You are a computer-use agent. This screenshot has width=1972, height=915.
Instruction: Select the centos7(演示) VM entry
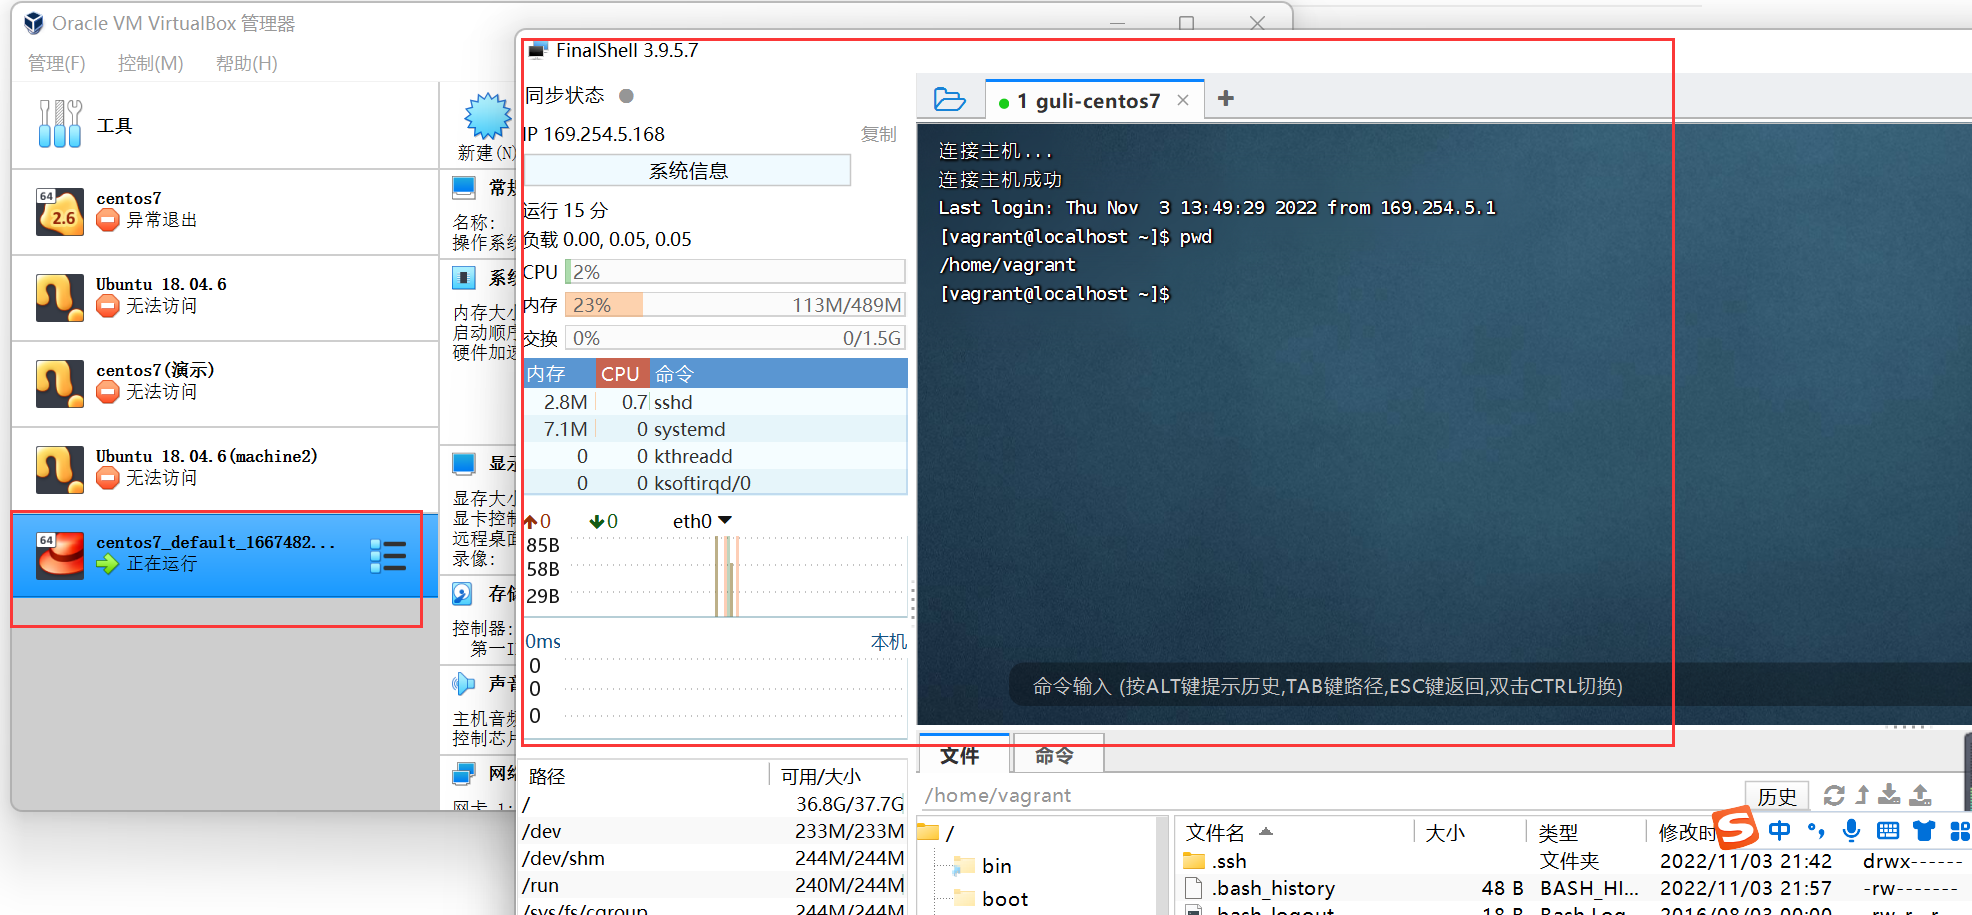225,384
